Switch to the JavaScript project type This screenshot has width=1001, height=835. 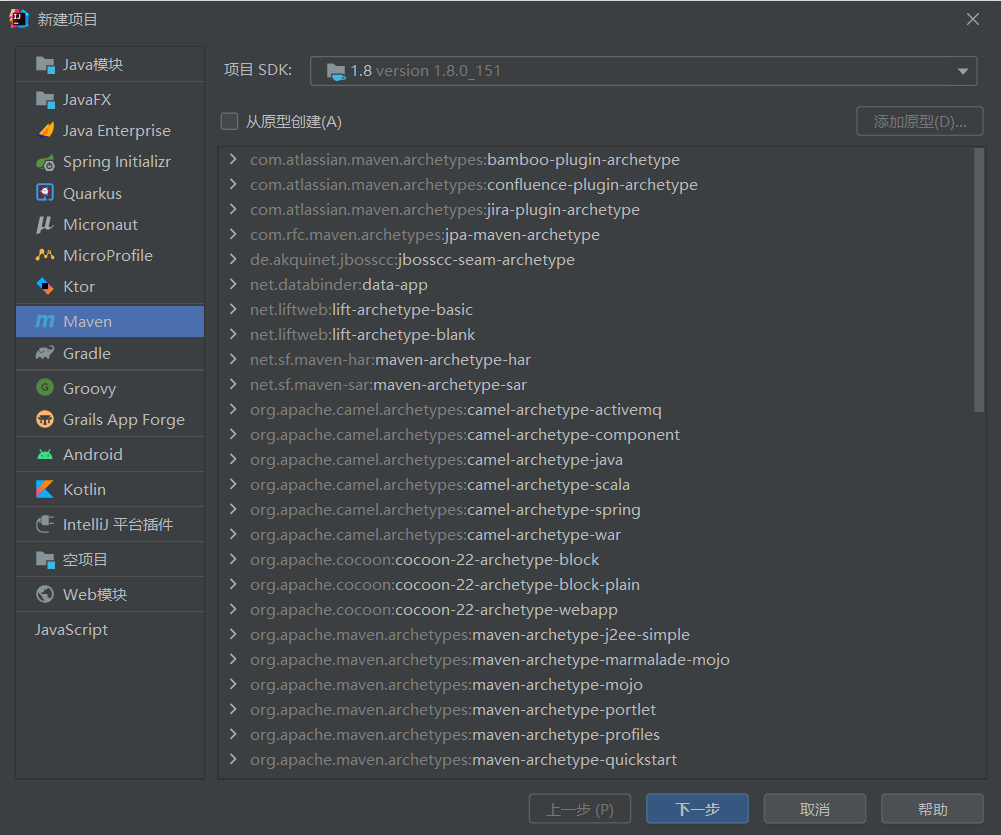[x=71, y=630]
